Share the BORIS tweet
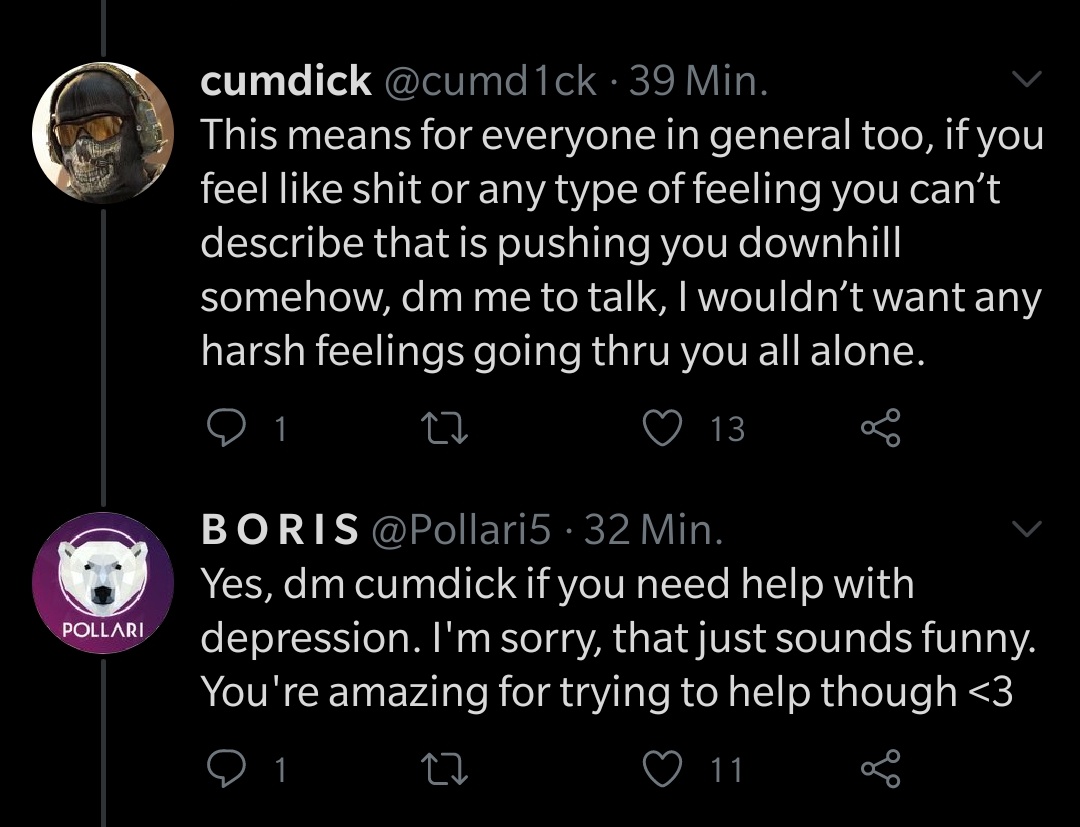The width and height of the screenshot is (1080, 827). pos(881,768)
